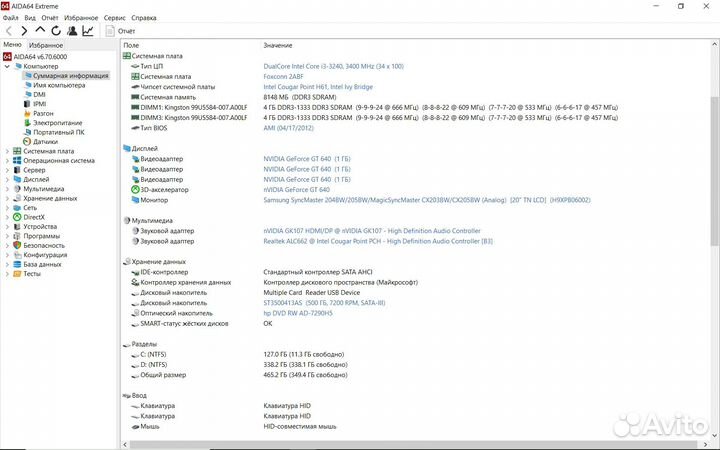The image size is (720, 450).
Task: Select the Датчики sensors tree item
Action: coord(45,141)
